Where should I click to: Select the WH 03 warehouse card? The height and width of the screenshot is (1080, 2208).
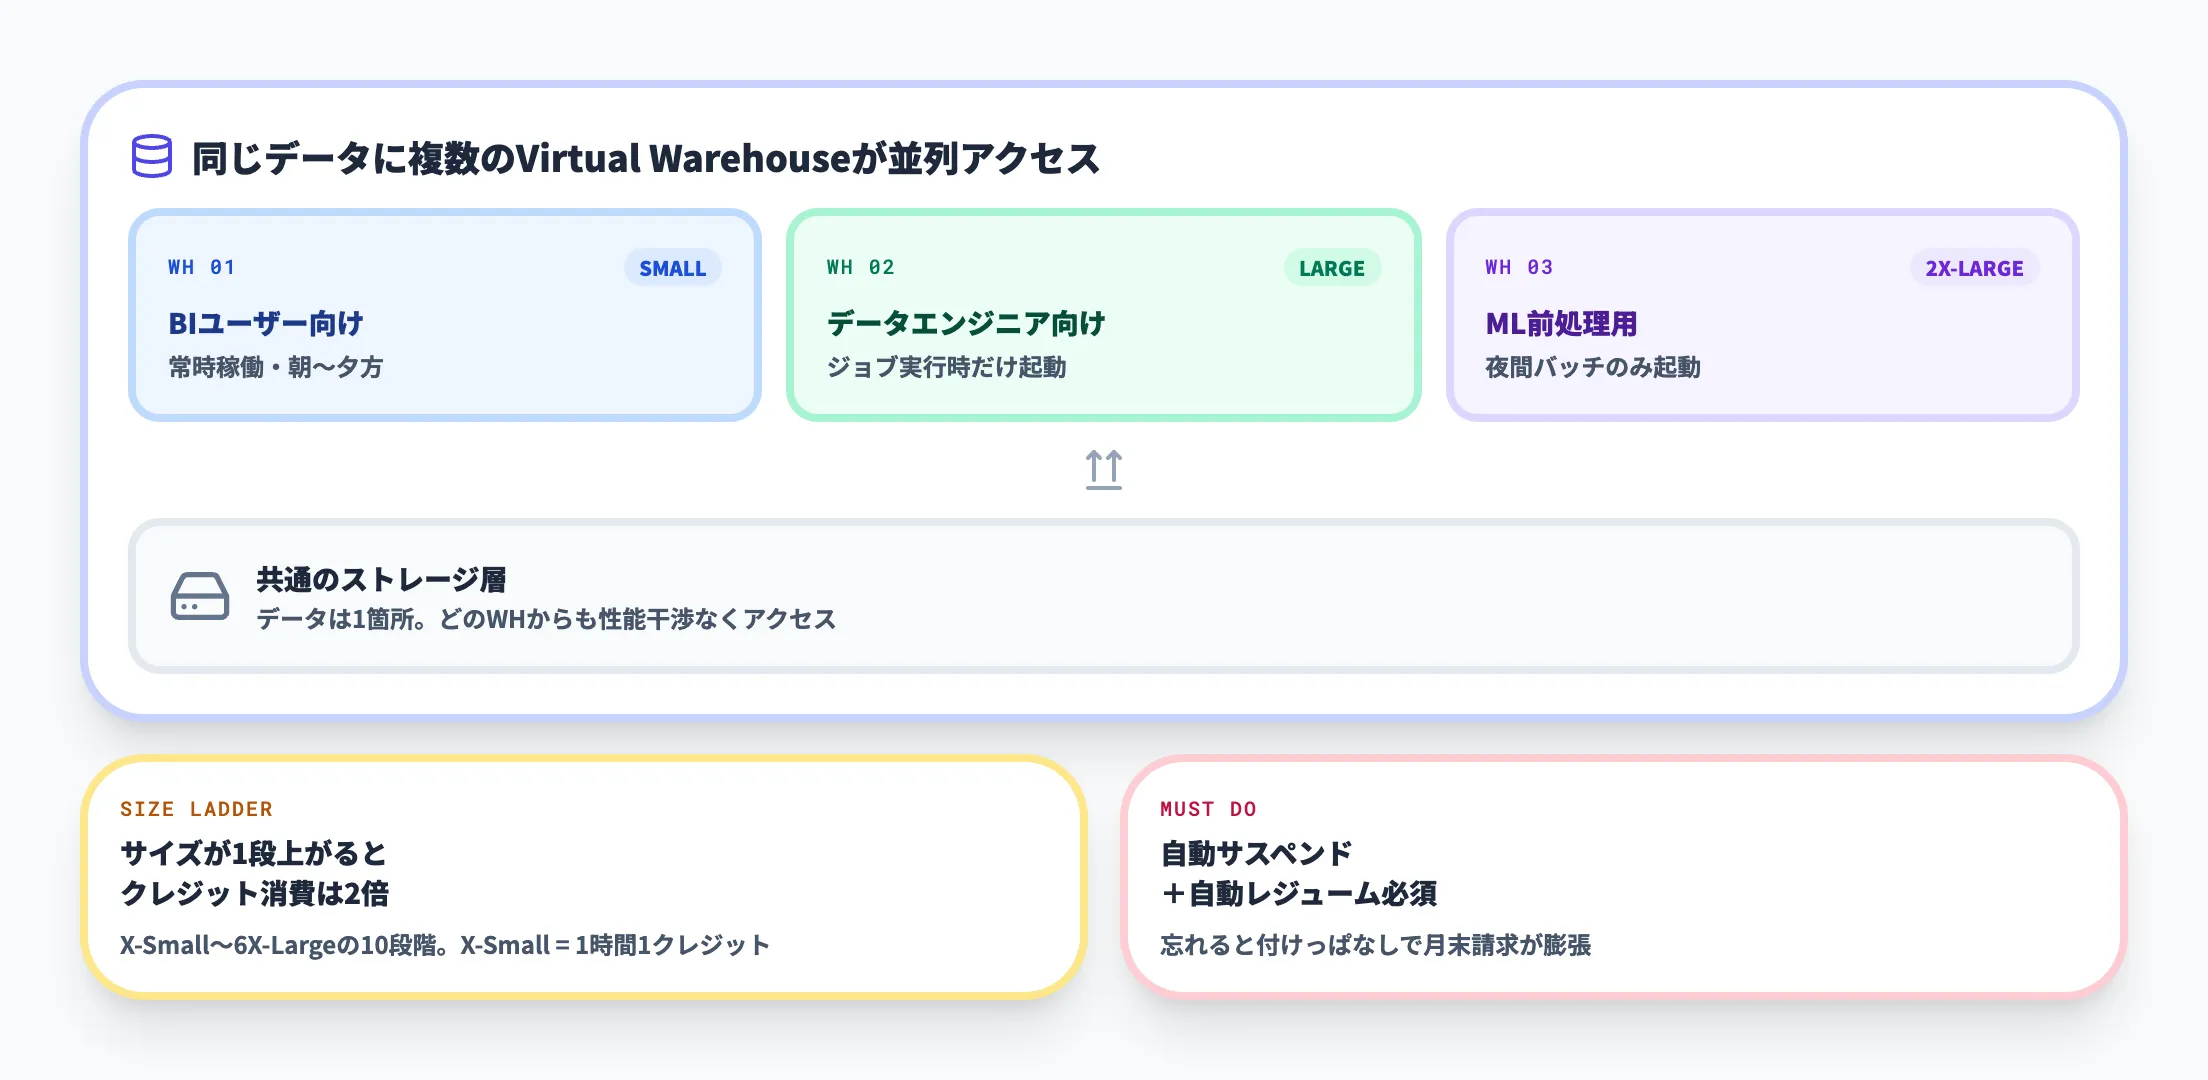tap(1762, 314)
